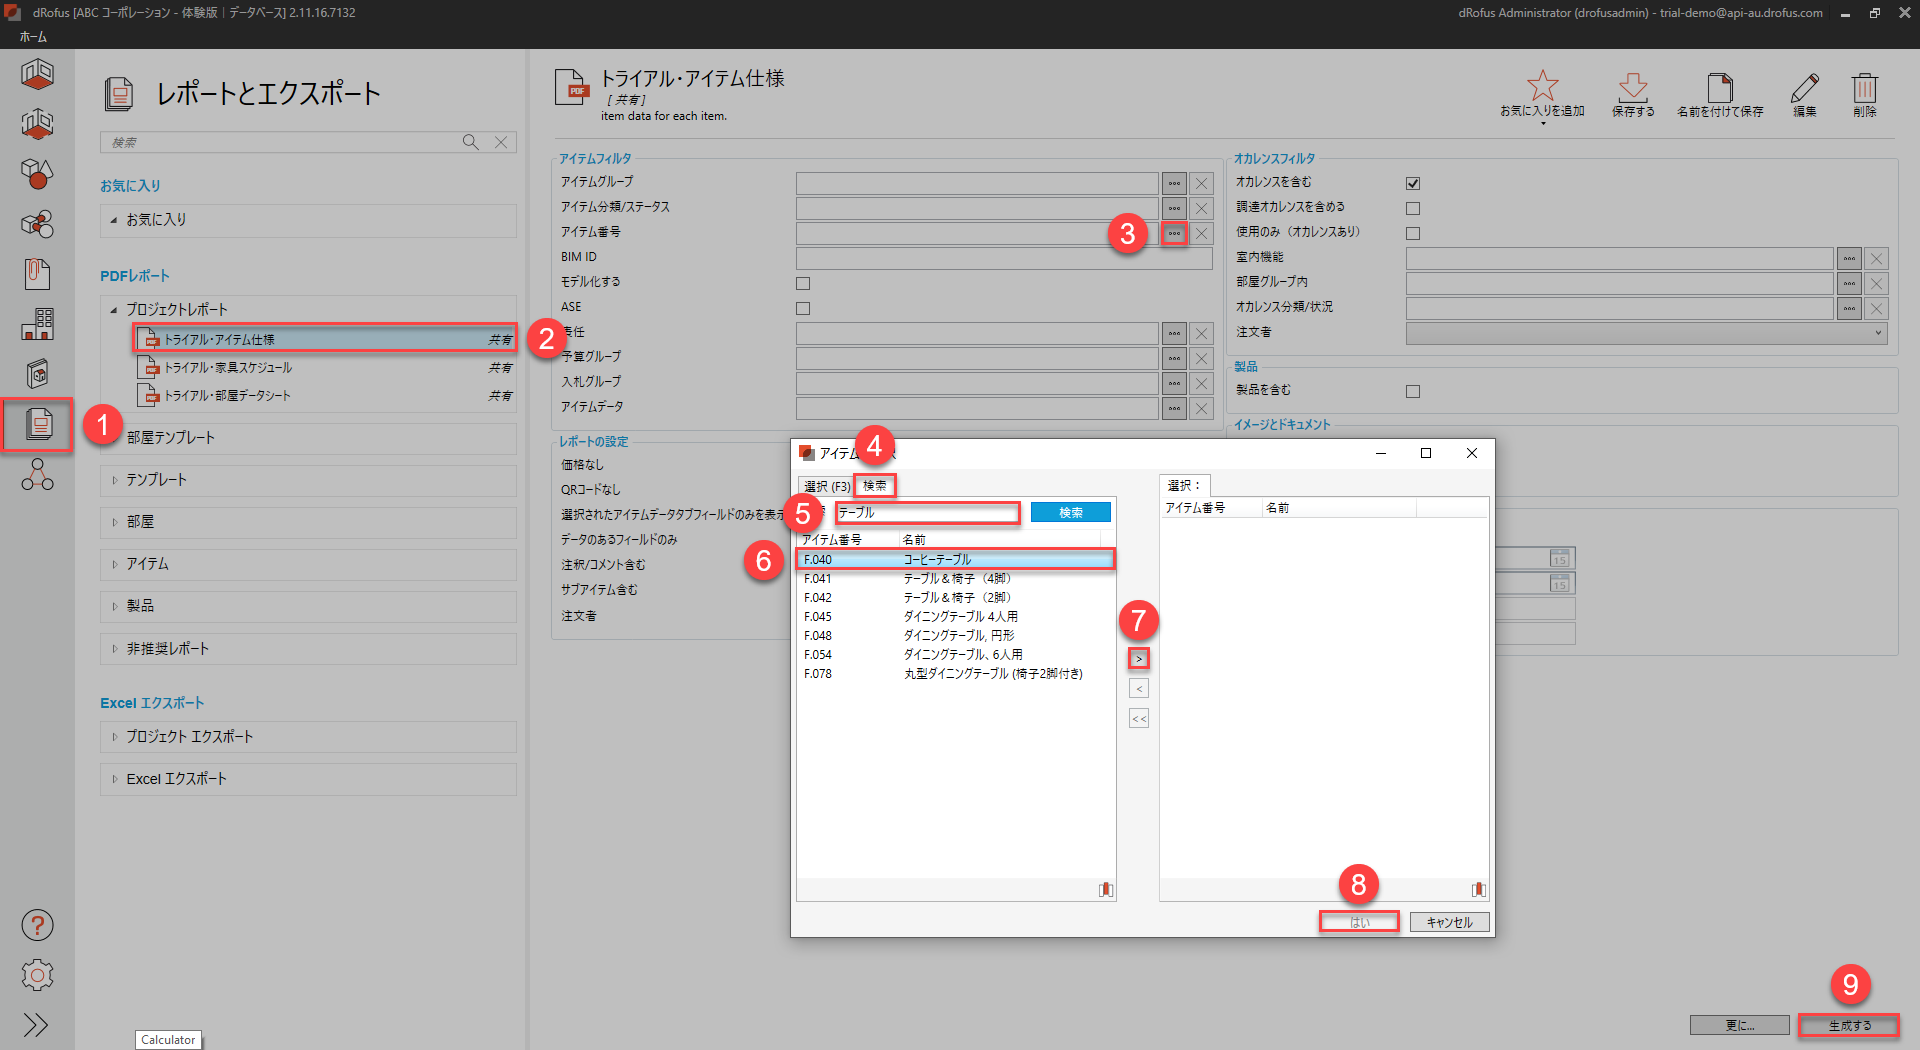Click the save (保存する) download icon
This screenshot has height=1050, width=1920.
point(1632,87)
